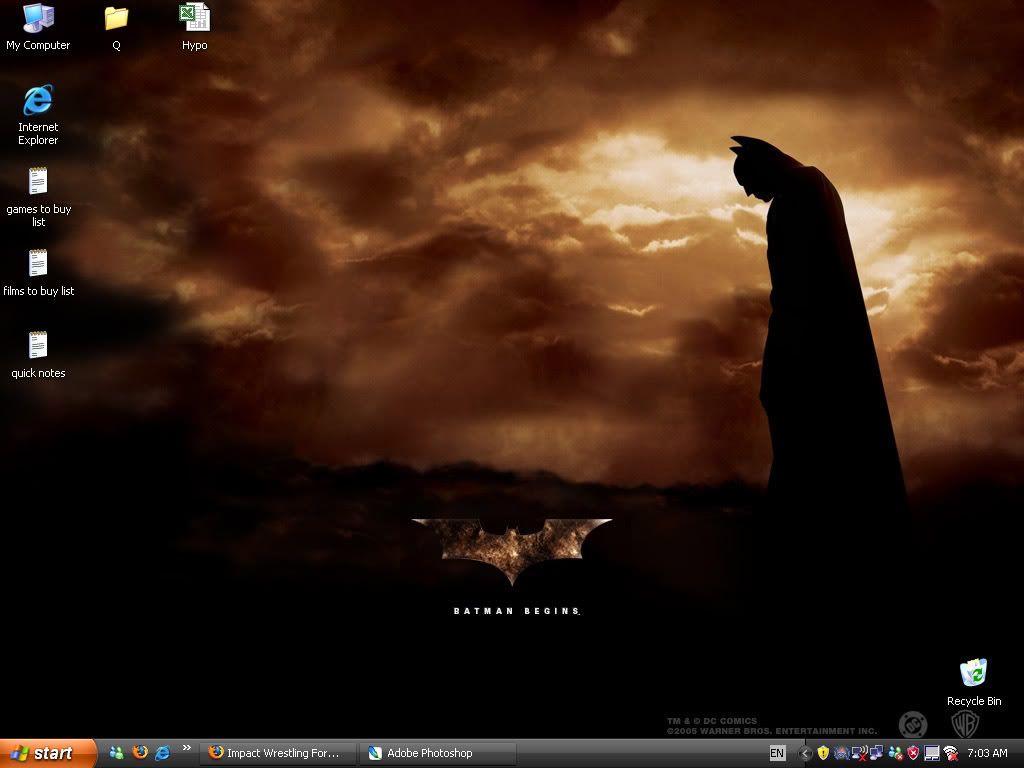1024x768 pixels.
Task: Select the Hypo Excel file icon
Action: click(195, 27)
